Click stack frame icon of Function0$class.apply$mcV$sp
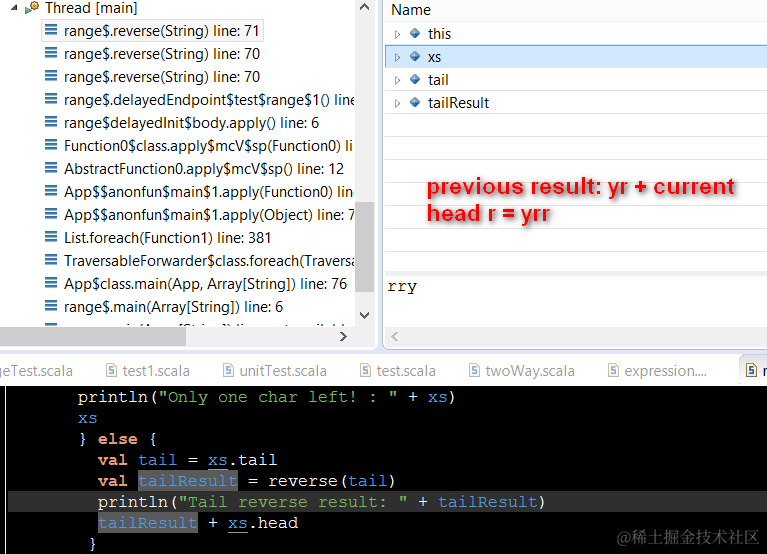The height and width of the screenshot is (554, 767). tap(51, 145)
